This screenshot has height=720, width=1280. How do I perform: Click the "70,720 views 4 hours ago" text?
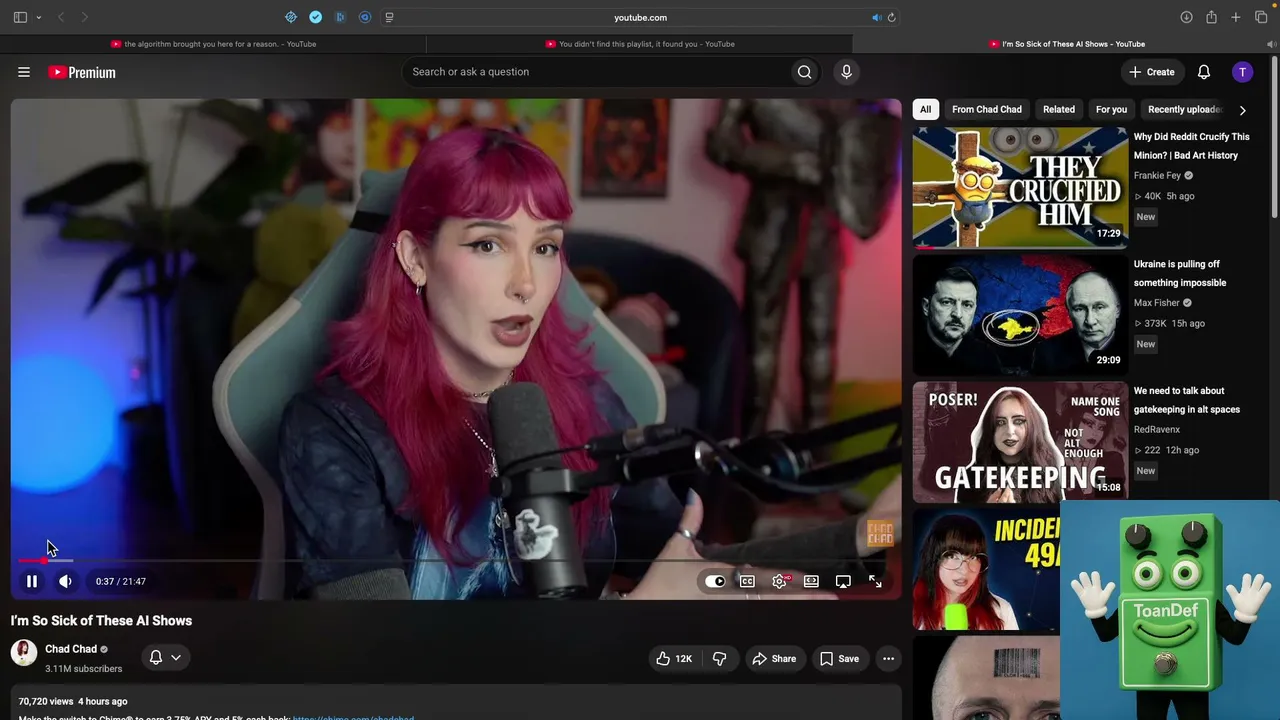click(x=73, y=701)
